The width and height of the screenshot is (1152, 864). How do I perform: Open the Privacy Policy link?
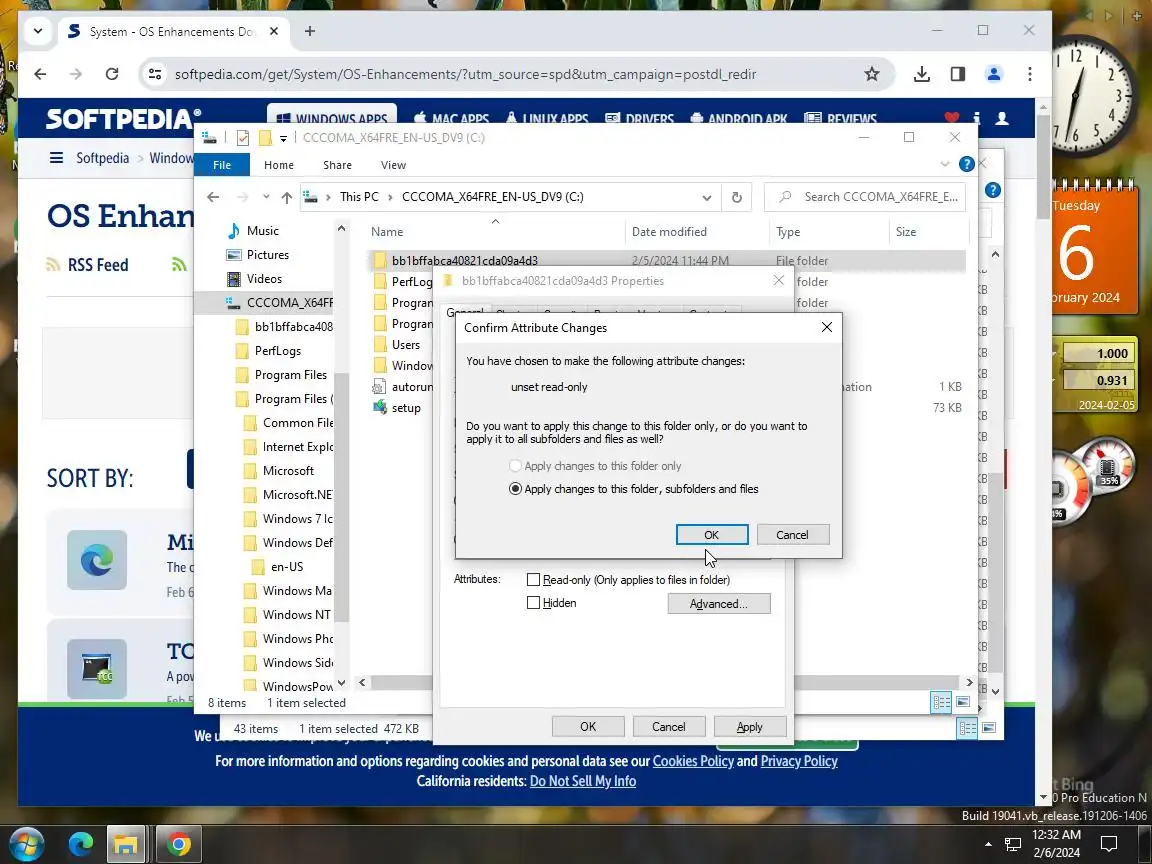coord(799,761)
